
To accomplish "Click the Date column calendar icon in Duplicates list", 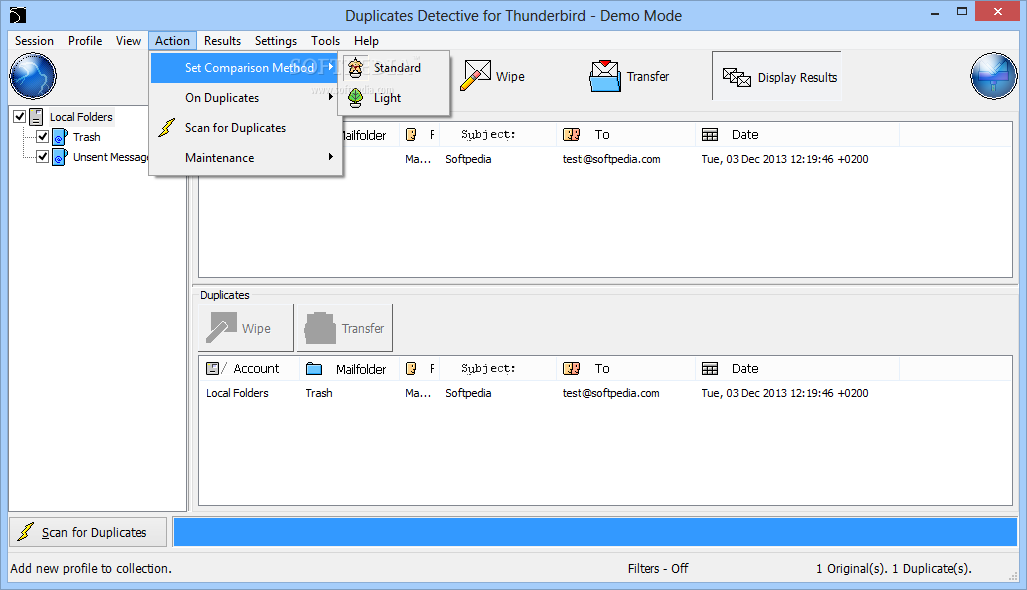I will click(x=710, y=369).
